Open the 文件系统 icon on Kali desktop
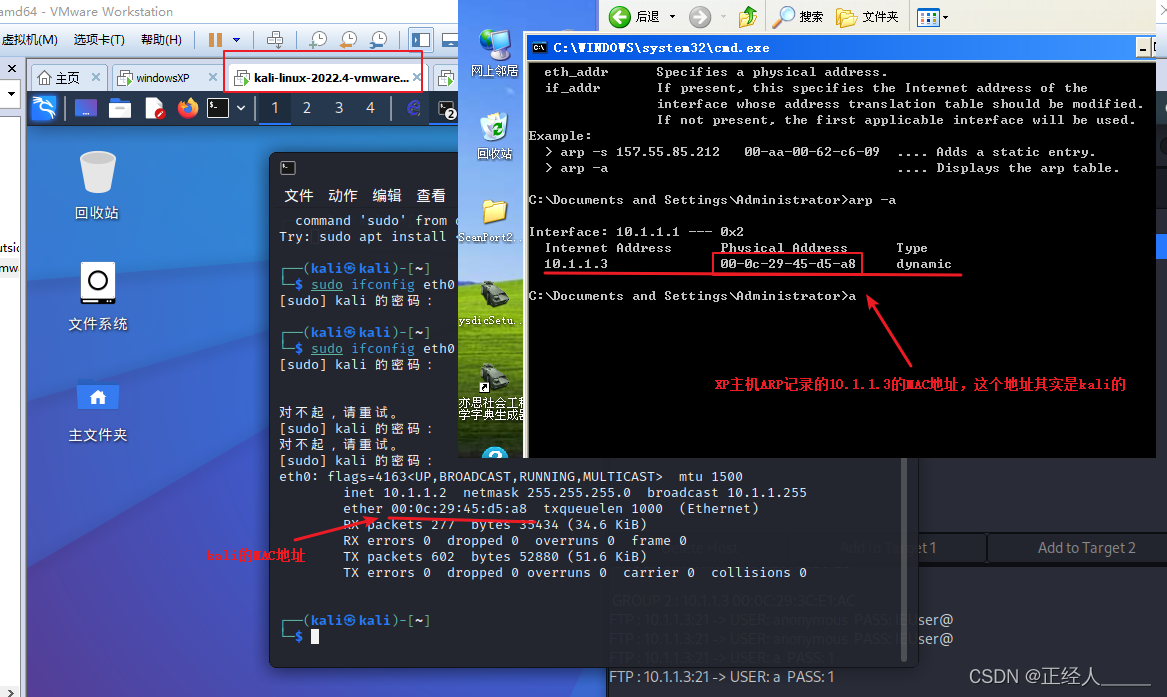 [x=97, y=296]
